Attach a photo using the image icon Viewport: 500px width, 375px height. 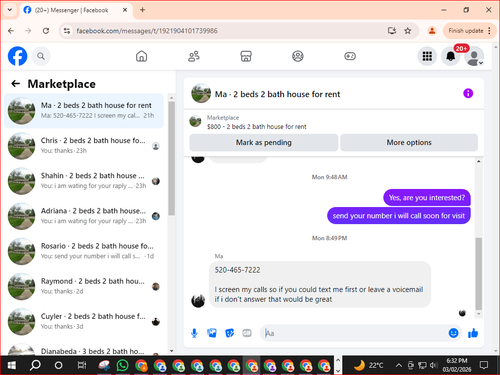pos(212,333)
